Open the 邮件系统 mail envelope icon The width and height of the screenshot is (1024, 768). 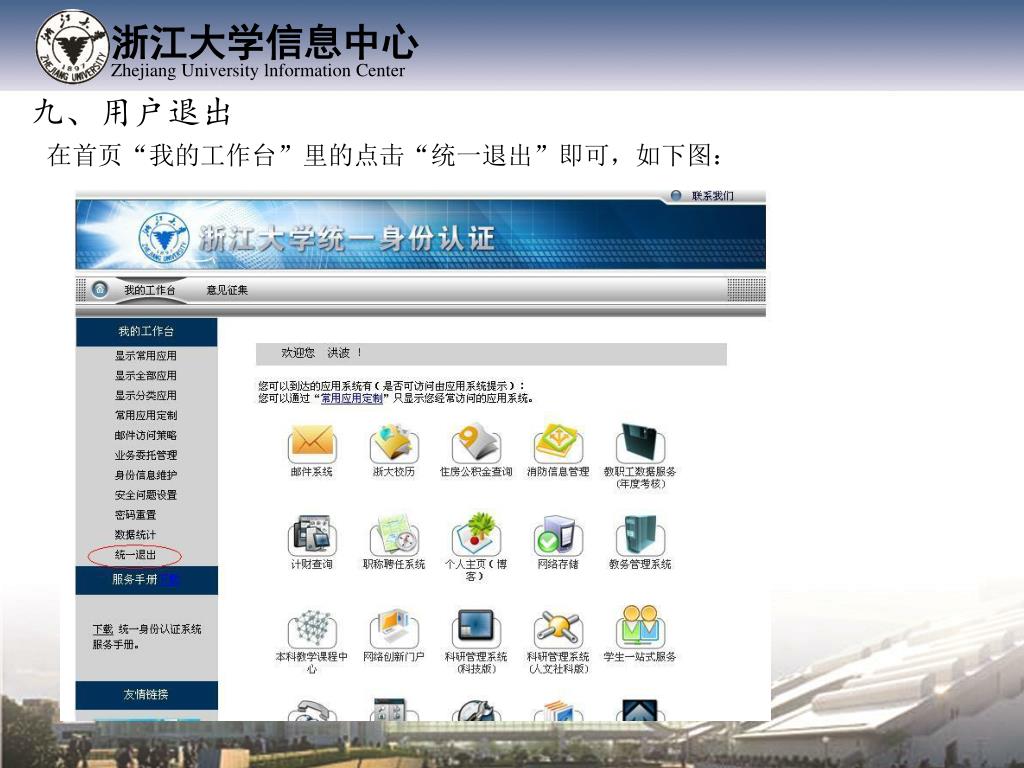[312, 442]
